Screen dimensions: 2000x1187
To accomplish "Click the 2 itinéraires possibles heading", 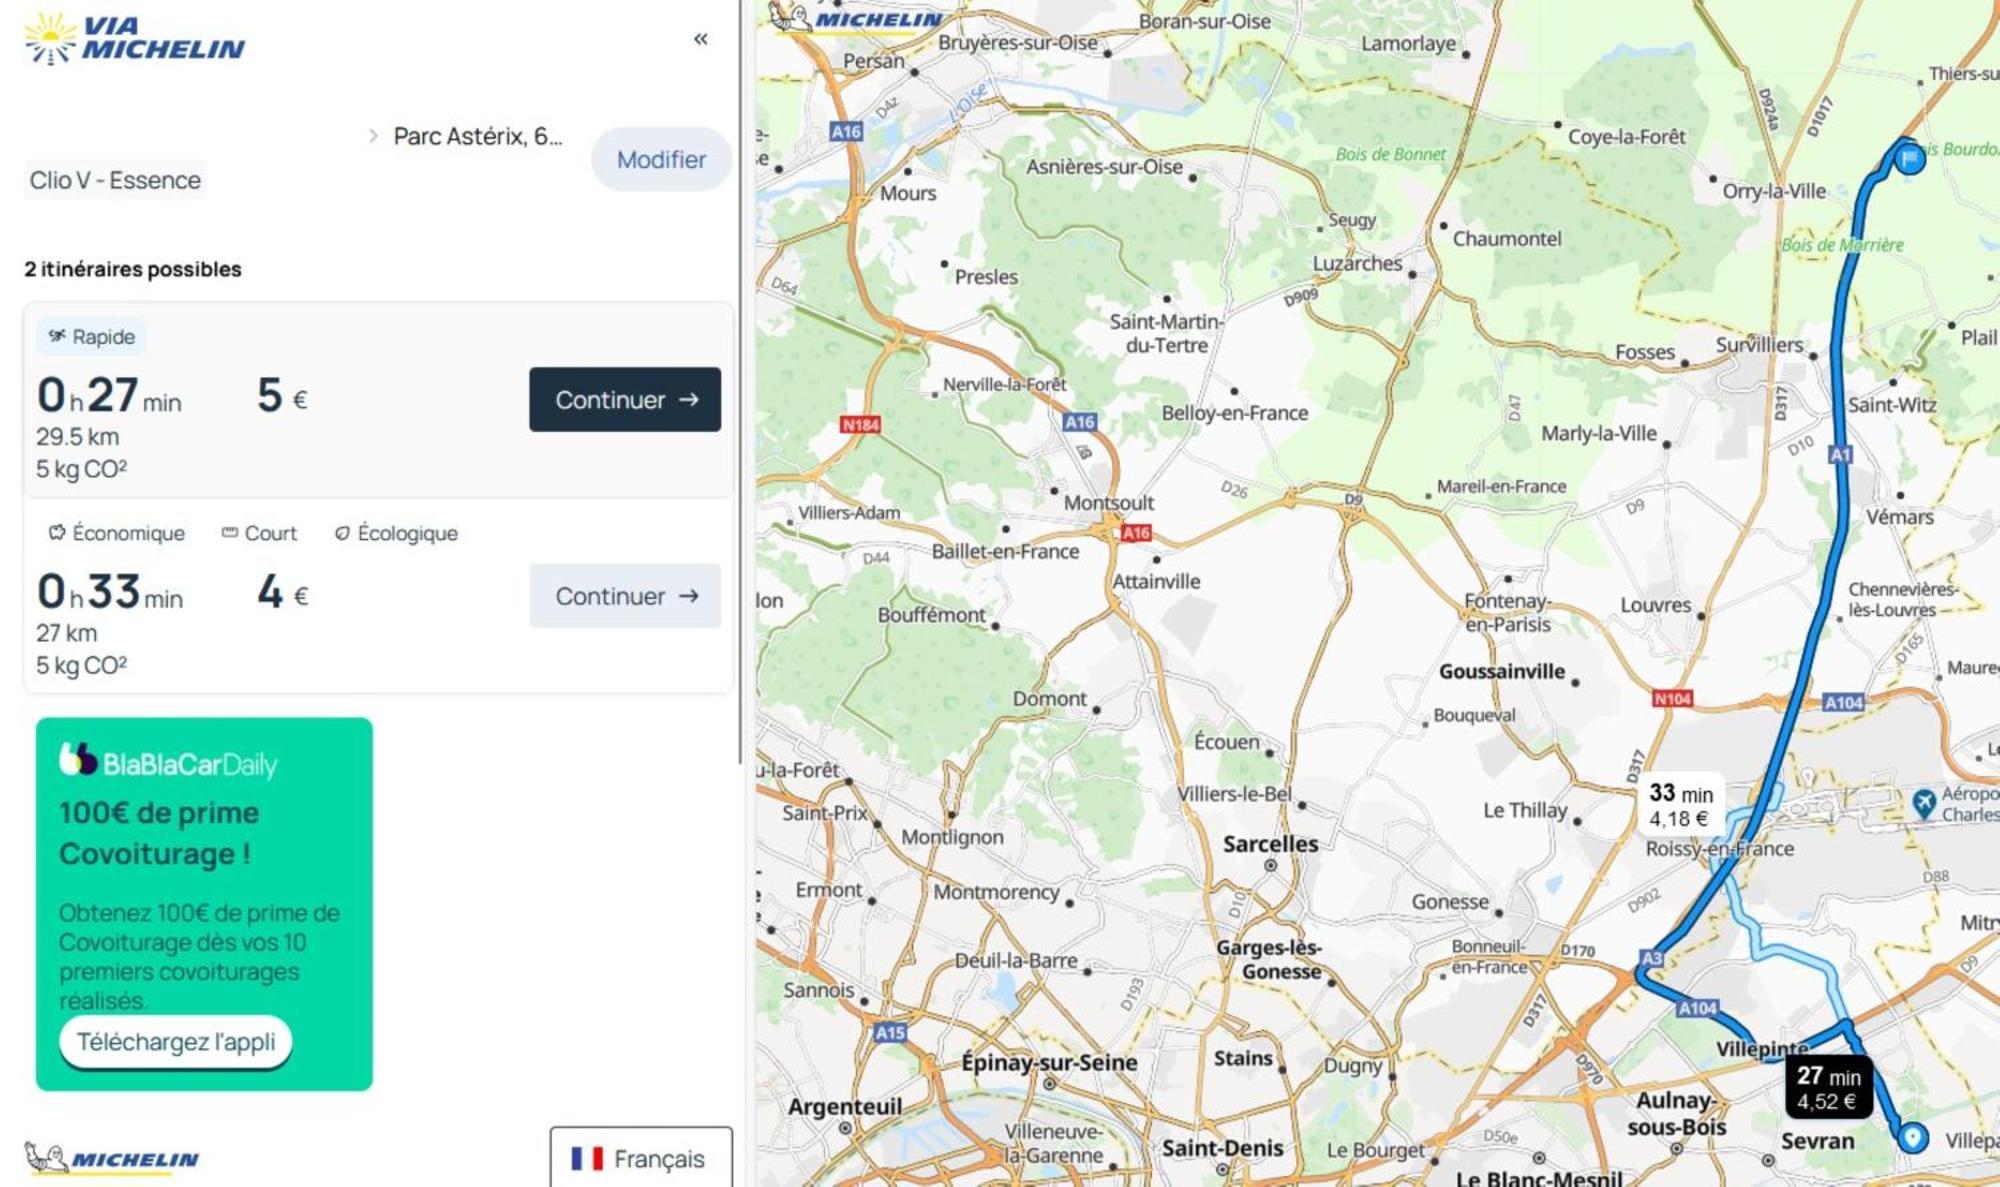I will pyautogui.click(x=133, y=269).
